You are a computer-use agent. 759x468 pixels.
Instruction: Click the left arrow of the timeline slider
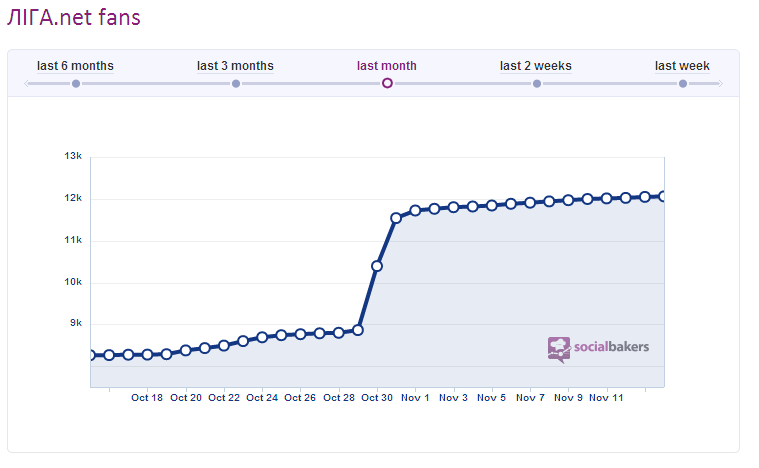point(27,84)
